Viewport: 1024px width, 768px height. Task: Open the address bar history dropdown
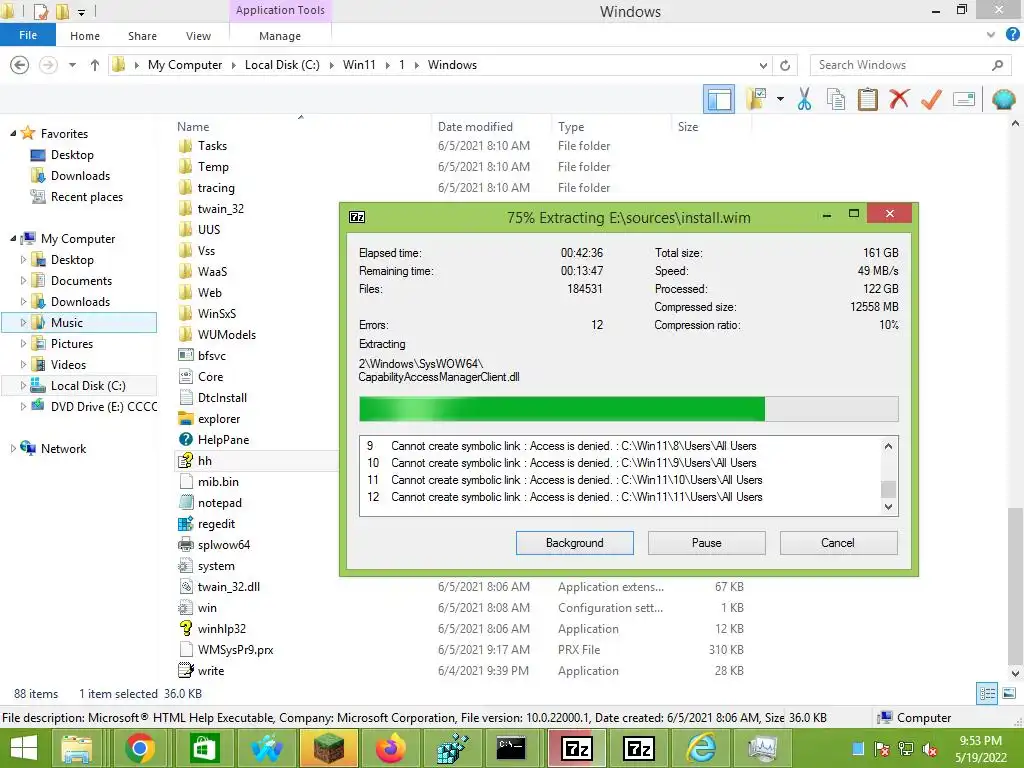click(763, 65)
